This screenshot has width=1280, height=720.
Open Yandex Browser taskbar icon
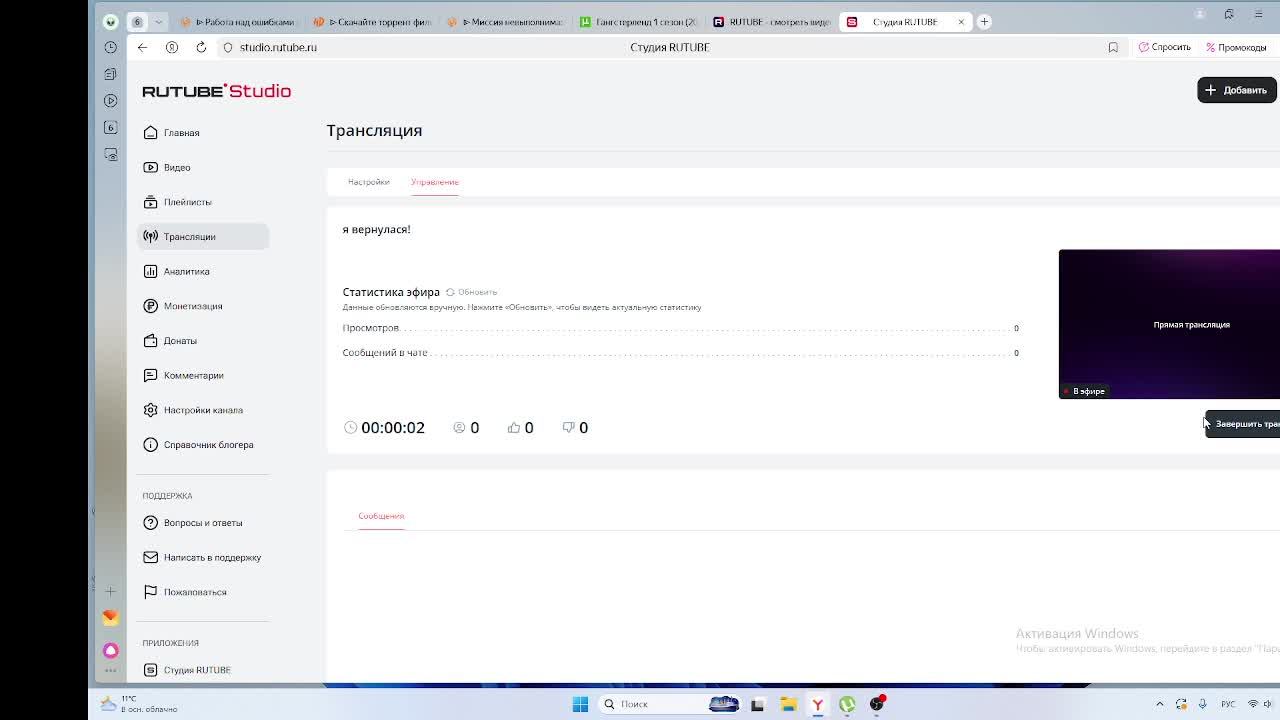[817, 704]
